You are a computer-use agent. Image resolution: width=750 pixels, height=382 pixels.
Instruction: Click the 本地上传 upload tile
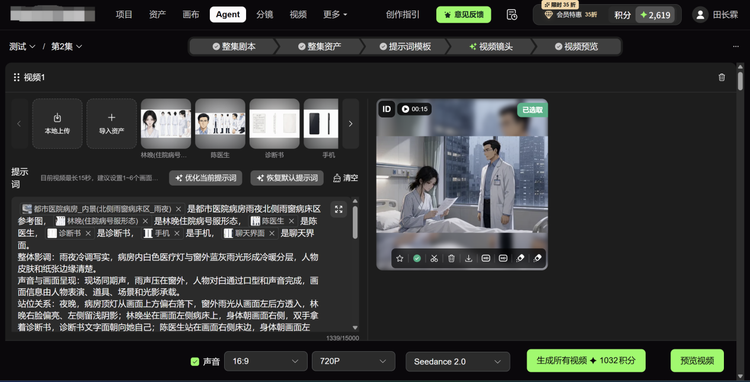(x=57, y=123)
